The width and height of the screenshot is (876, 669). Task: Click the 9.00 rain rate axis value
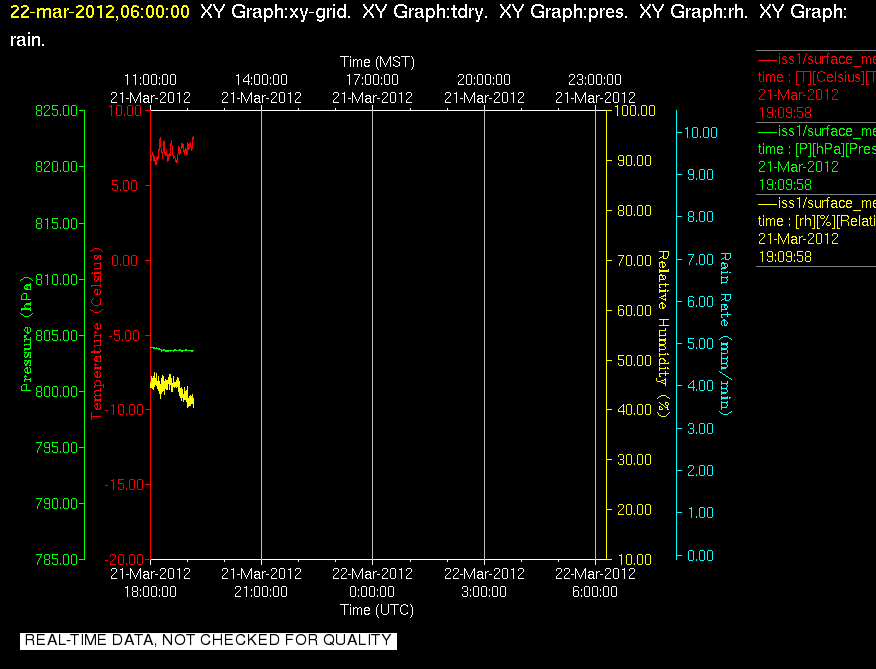point(701,175)
